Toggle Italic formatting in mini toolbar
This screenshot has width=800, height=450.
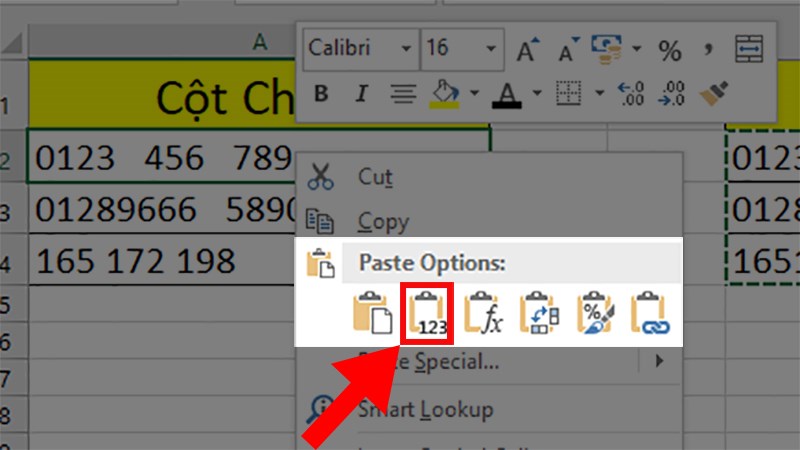click(x=360, y=95)
